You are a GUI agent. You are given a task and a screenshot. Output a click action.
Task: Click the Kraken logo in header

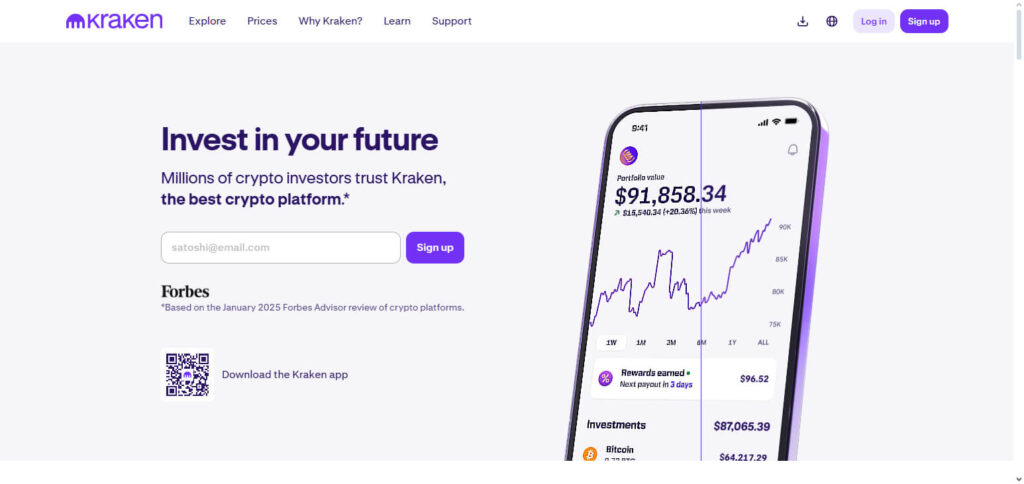tap(114, 21)
